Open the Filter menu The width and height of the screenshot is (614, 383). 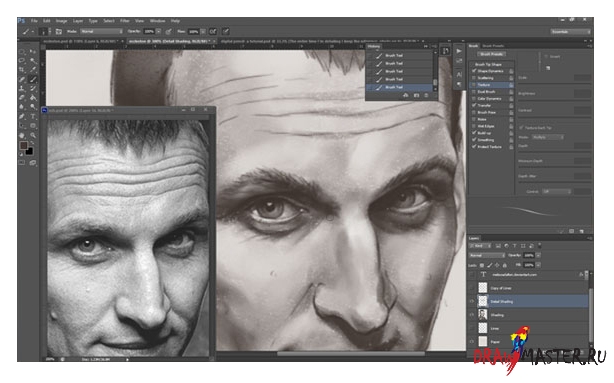[x=125, y=21]
